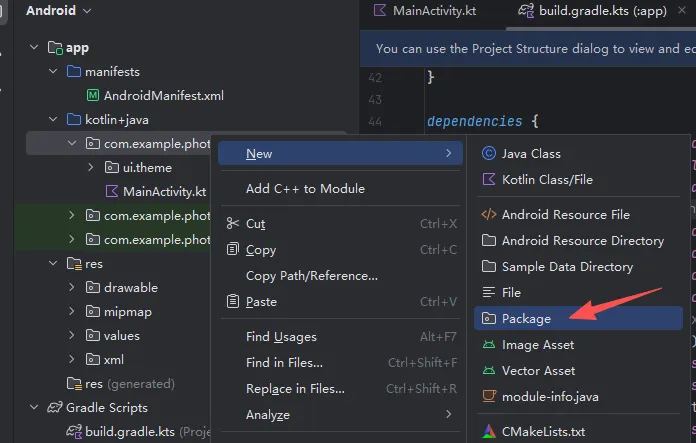
Task: Select the MainActivity.kt Kotlin file icon in the tree
Action: [112, 191]
